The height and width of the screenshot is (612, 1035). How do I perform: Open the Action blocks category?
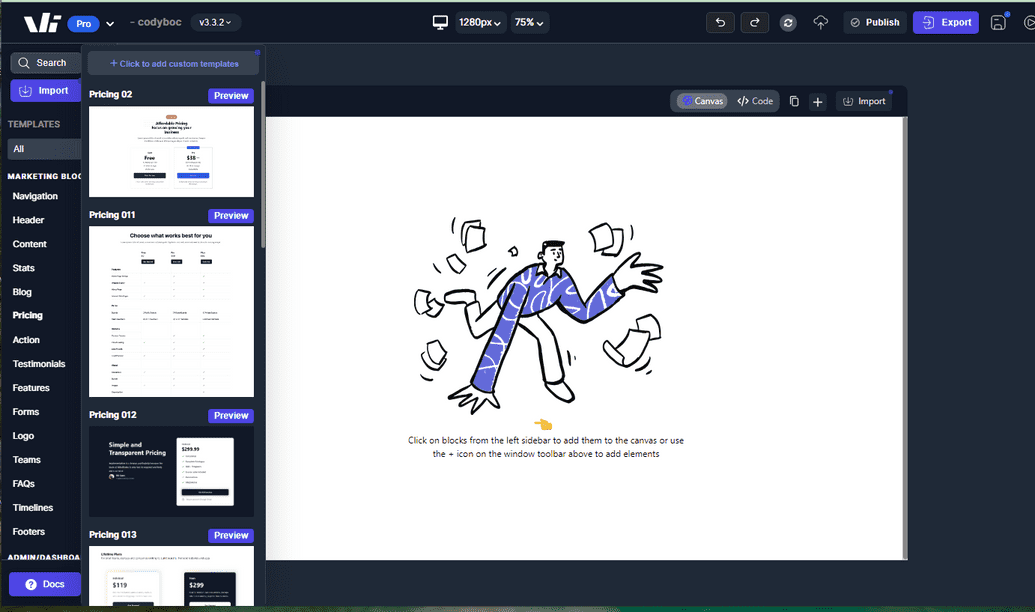click(26, 340)
